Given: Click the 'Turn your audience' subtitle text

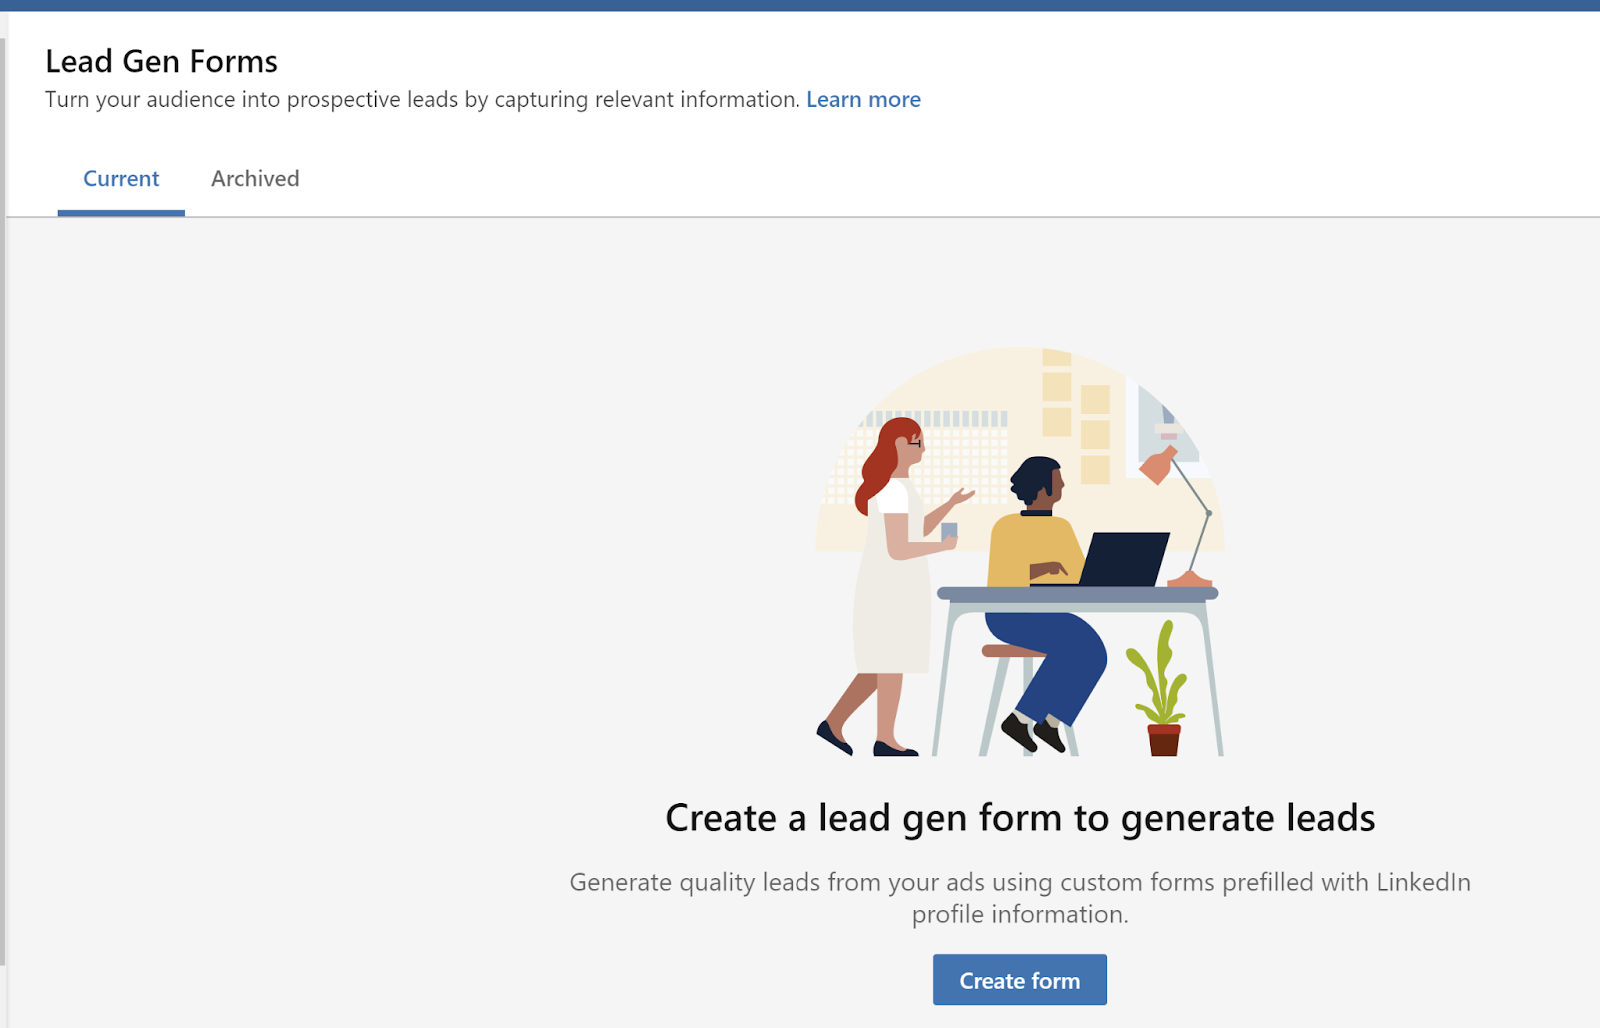Looking at the screenshot, I should point(422,100).
